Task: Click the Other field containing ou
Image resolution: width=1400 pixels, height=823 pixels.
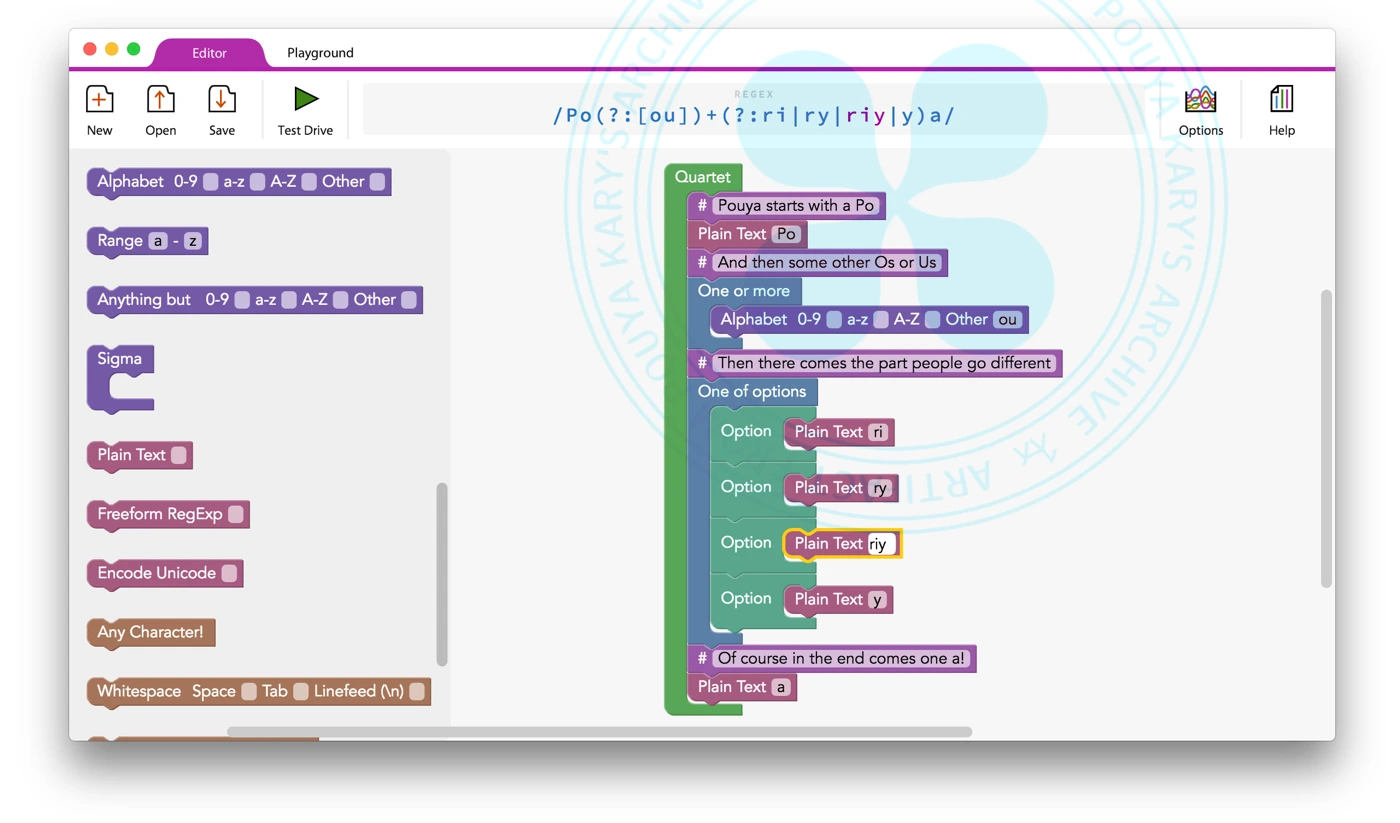Action: tap(1008, 320)
